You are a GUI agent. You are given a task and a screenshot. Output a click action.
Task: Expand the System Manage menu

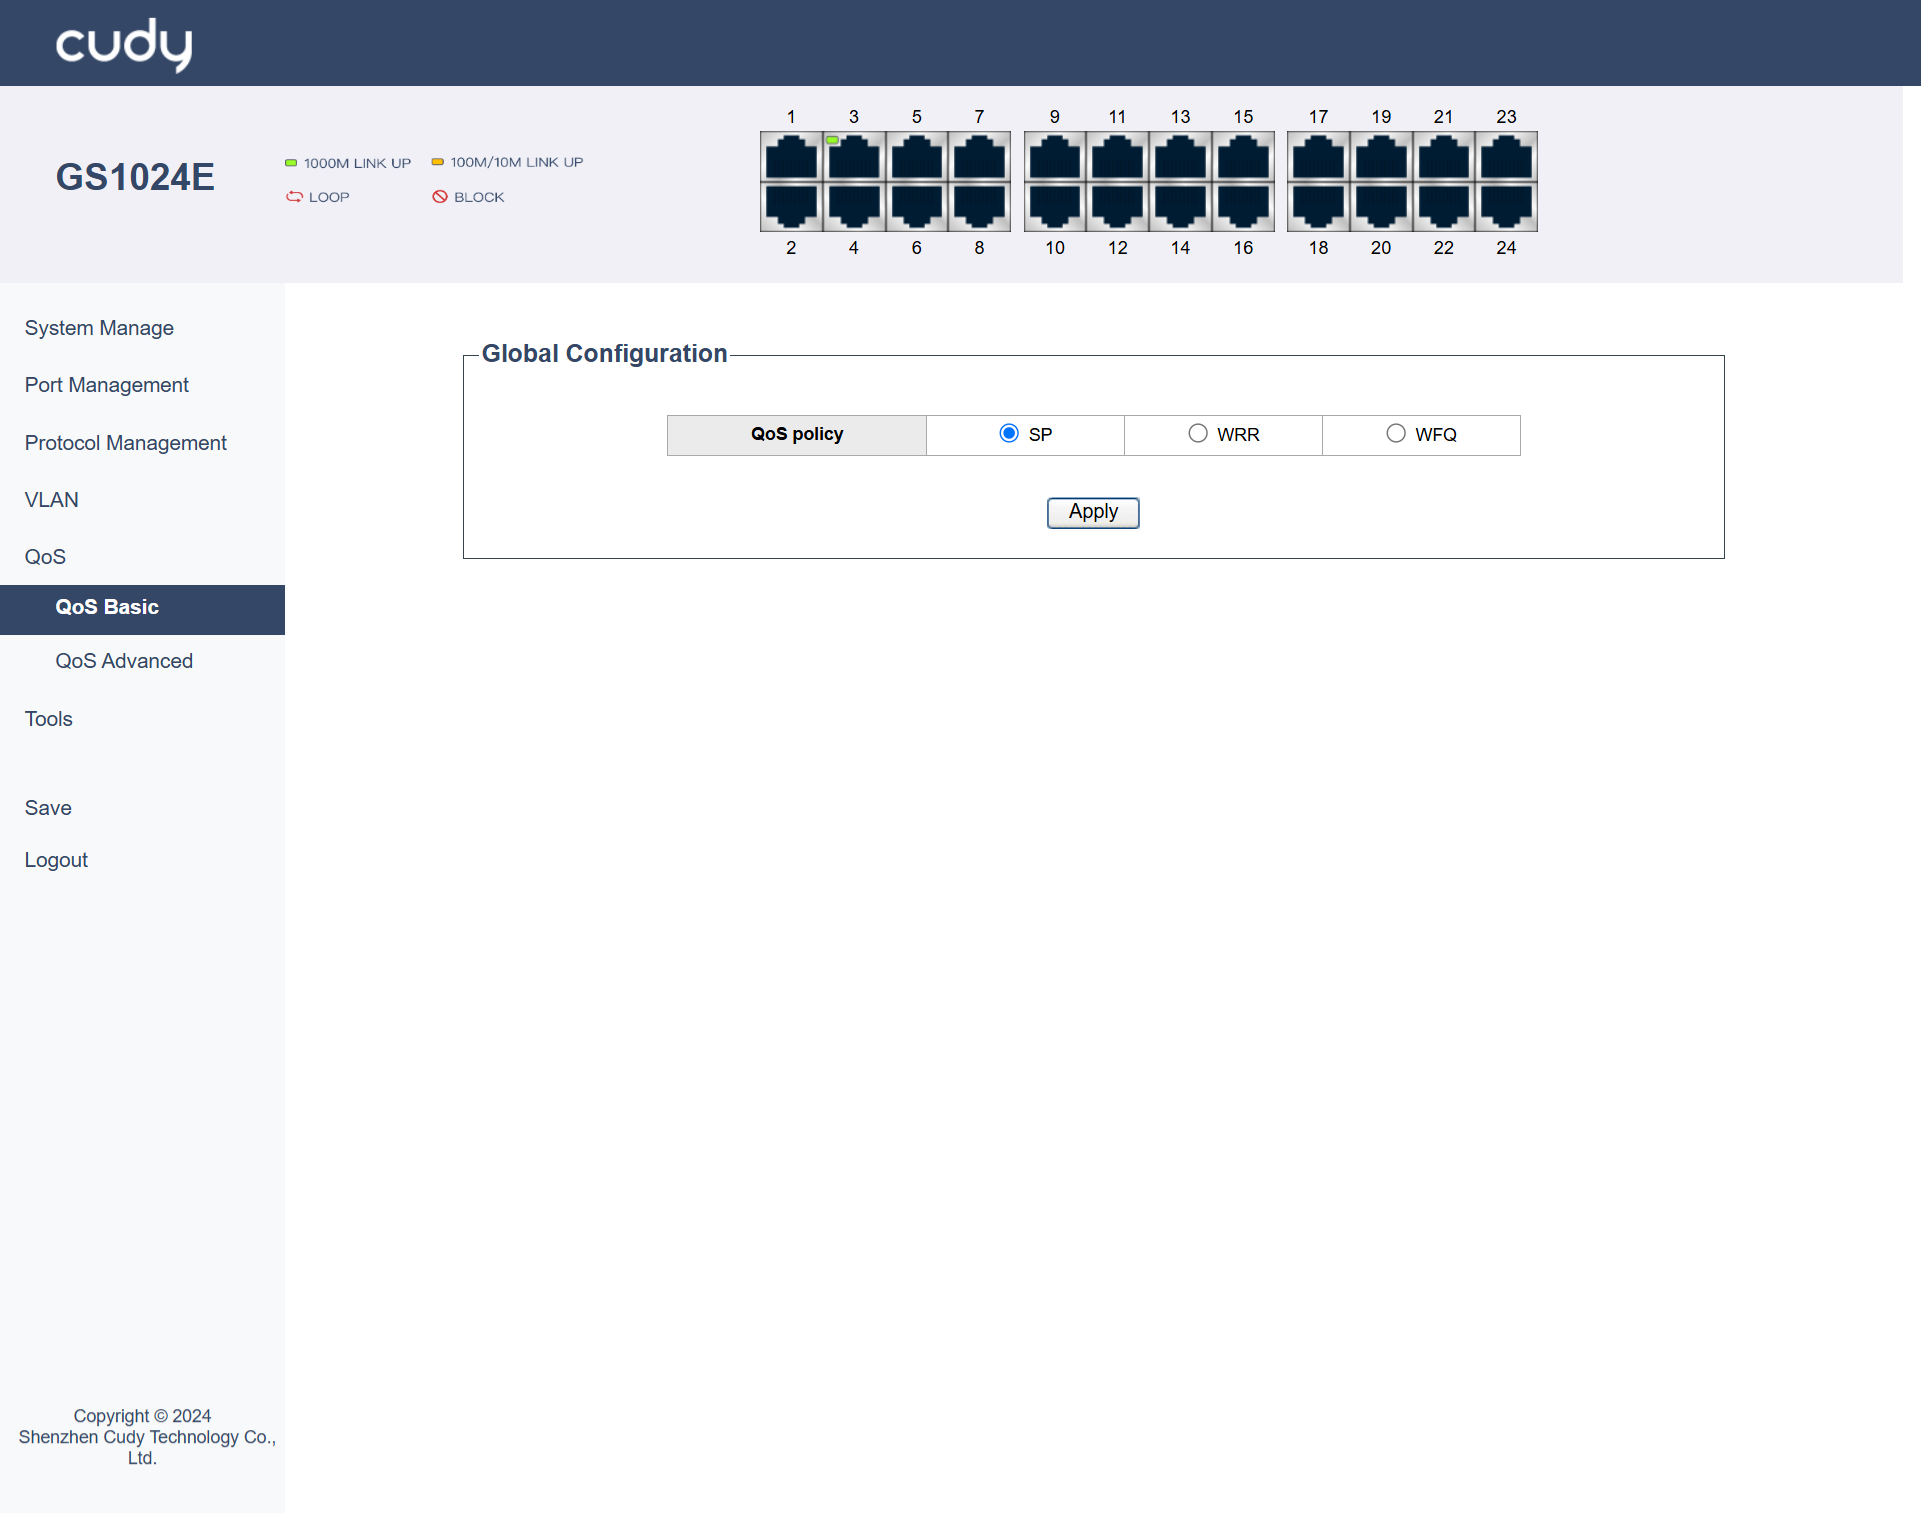coord(99,328)
